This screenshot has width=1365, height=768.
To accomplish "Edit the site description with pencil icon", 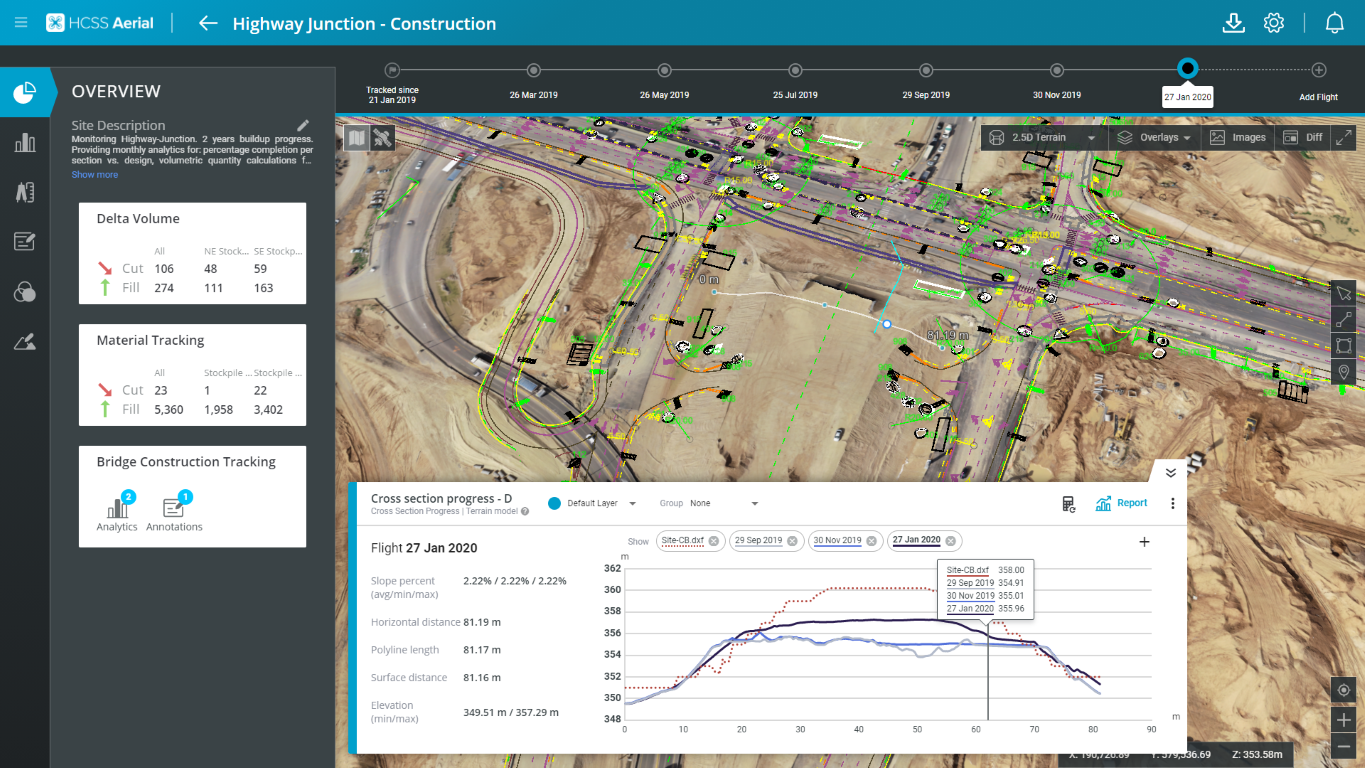I will click(304, 125).
